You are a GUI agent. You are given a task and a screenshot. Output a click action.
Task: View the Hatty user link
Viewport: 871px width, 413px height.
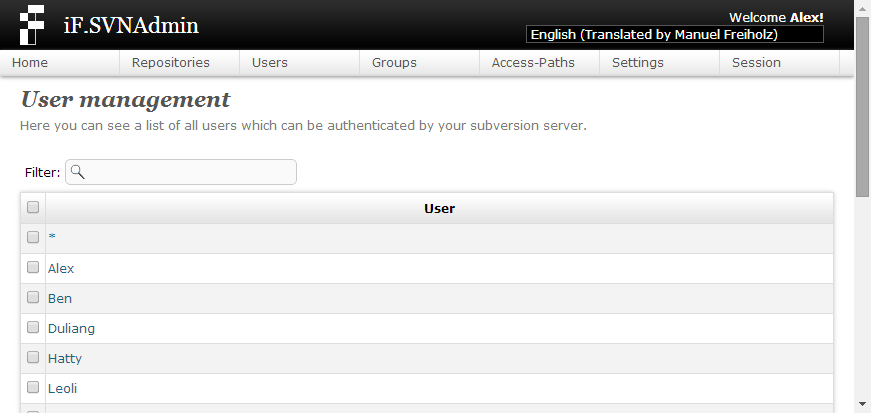coord(65,359)
